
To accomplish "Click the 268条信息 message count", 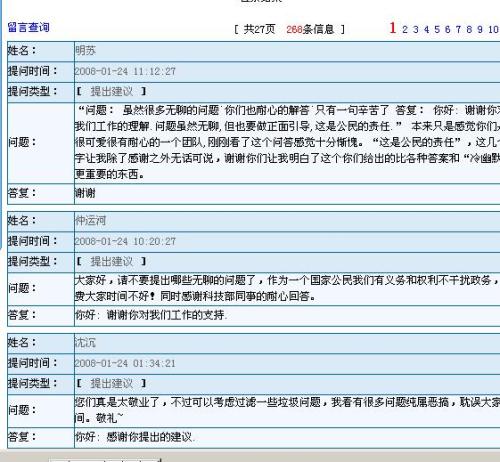I will coord(310,29).
